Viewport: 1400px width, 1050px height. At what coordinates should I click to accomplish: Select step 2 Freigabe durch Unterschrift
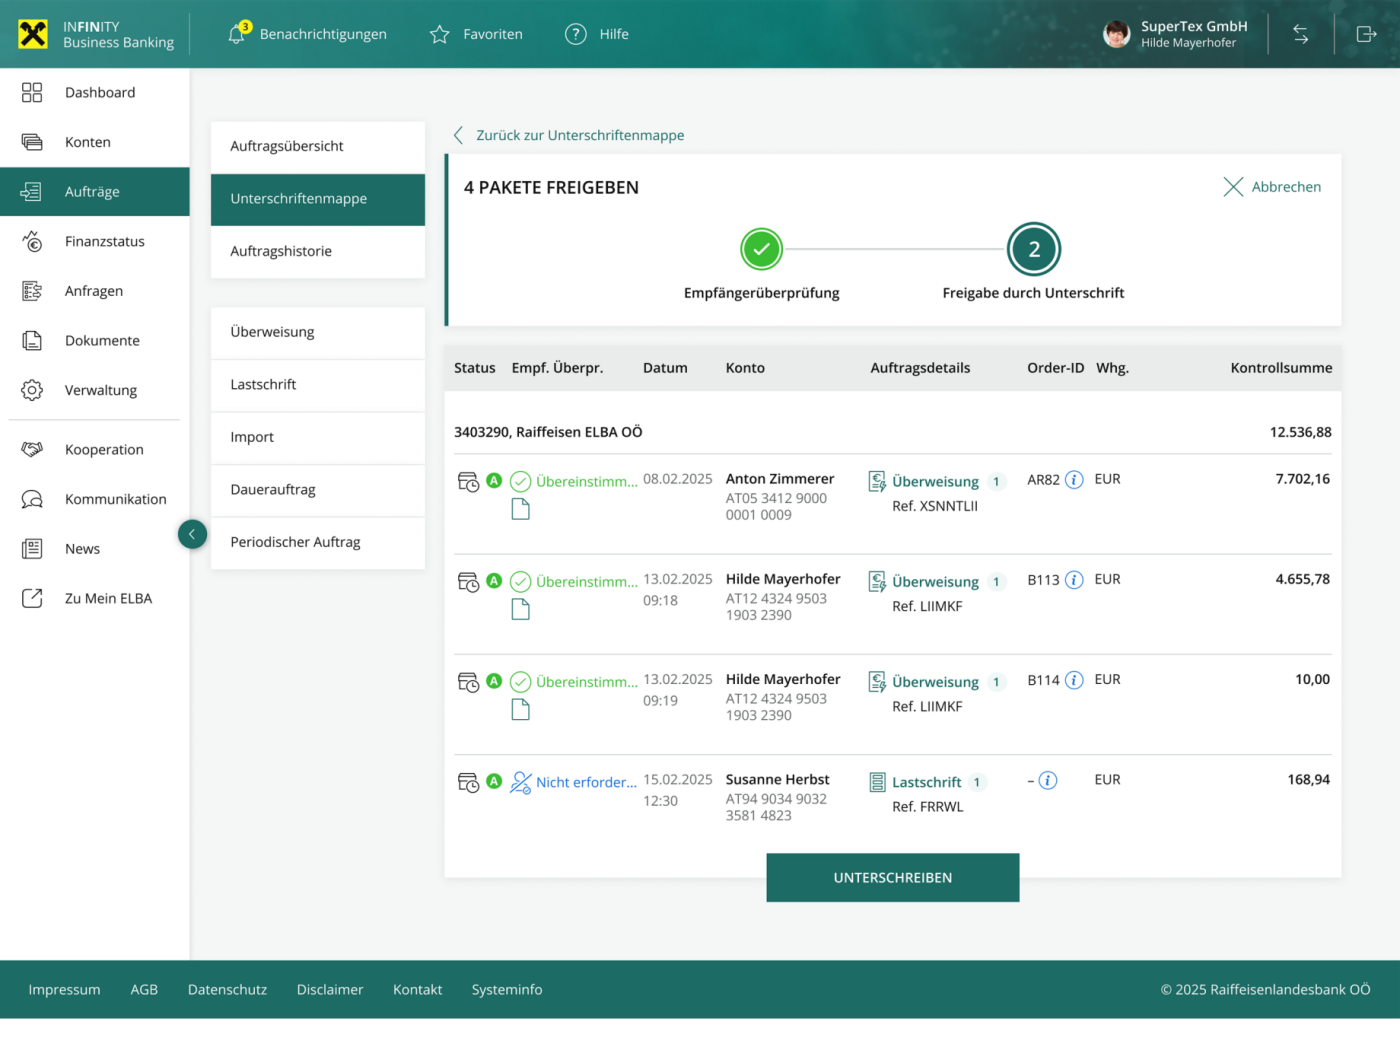point(1033,249)
